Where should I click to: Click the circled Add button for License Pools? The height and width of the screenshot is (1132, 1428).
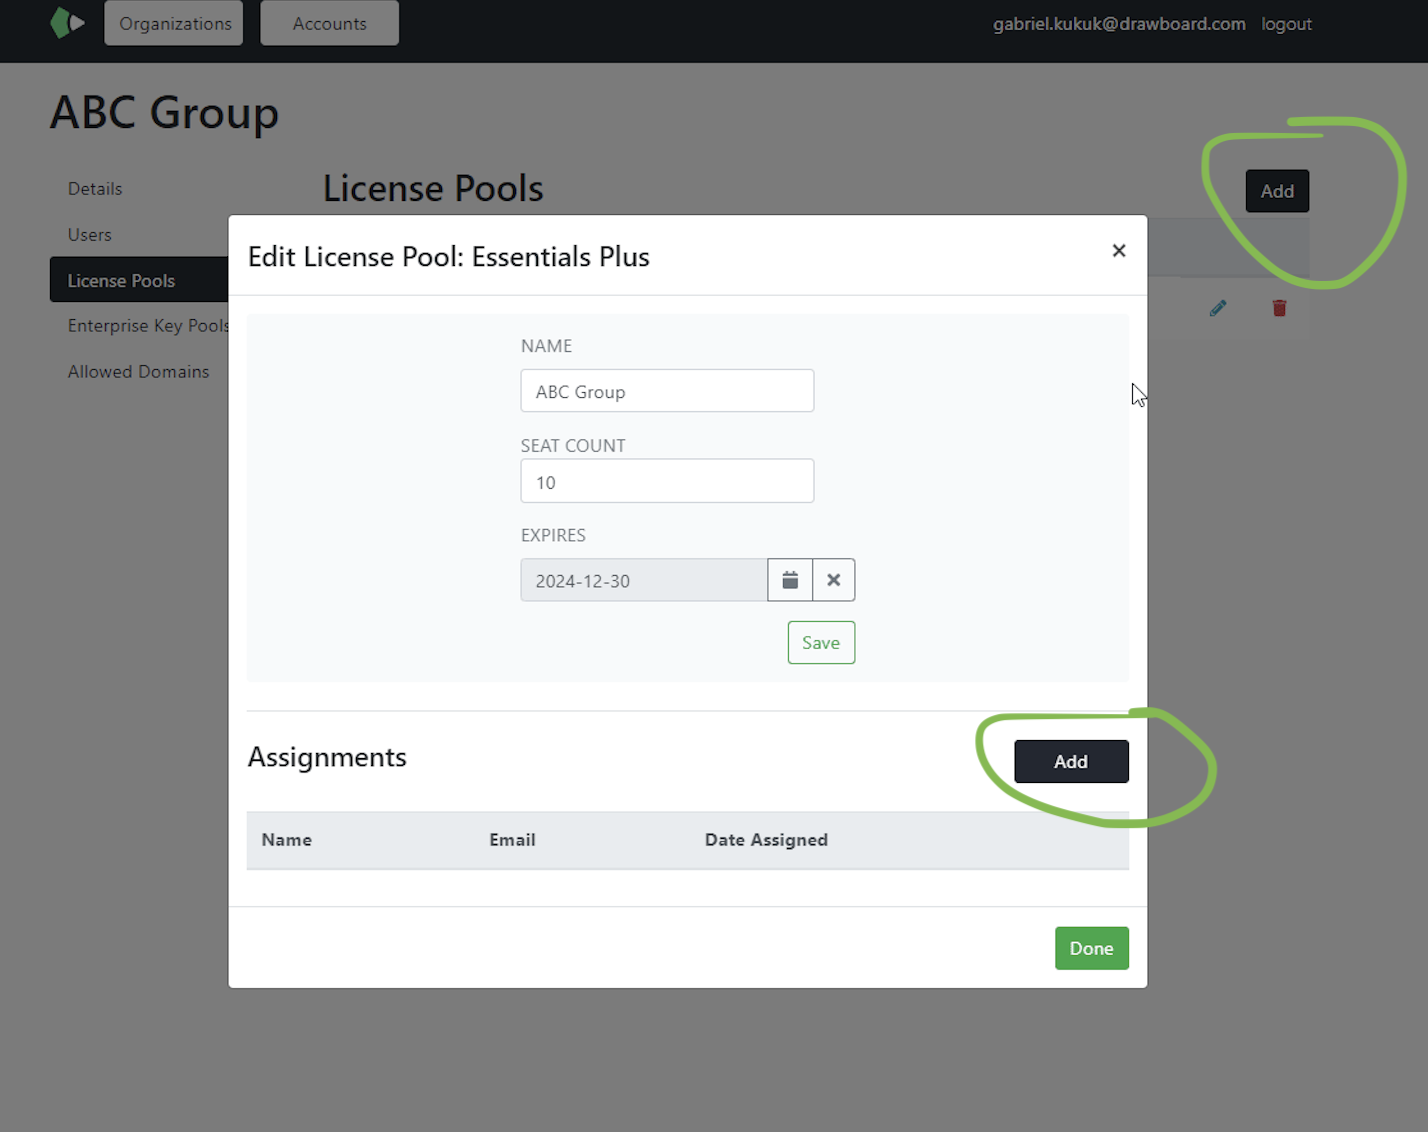(x=1276, y=191)
